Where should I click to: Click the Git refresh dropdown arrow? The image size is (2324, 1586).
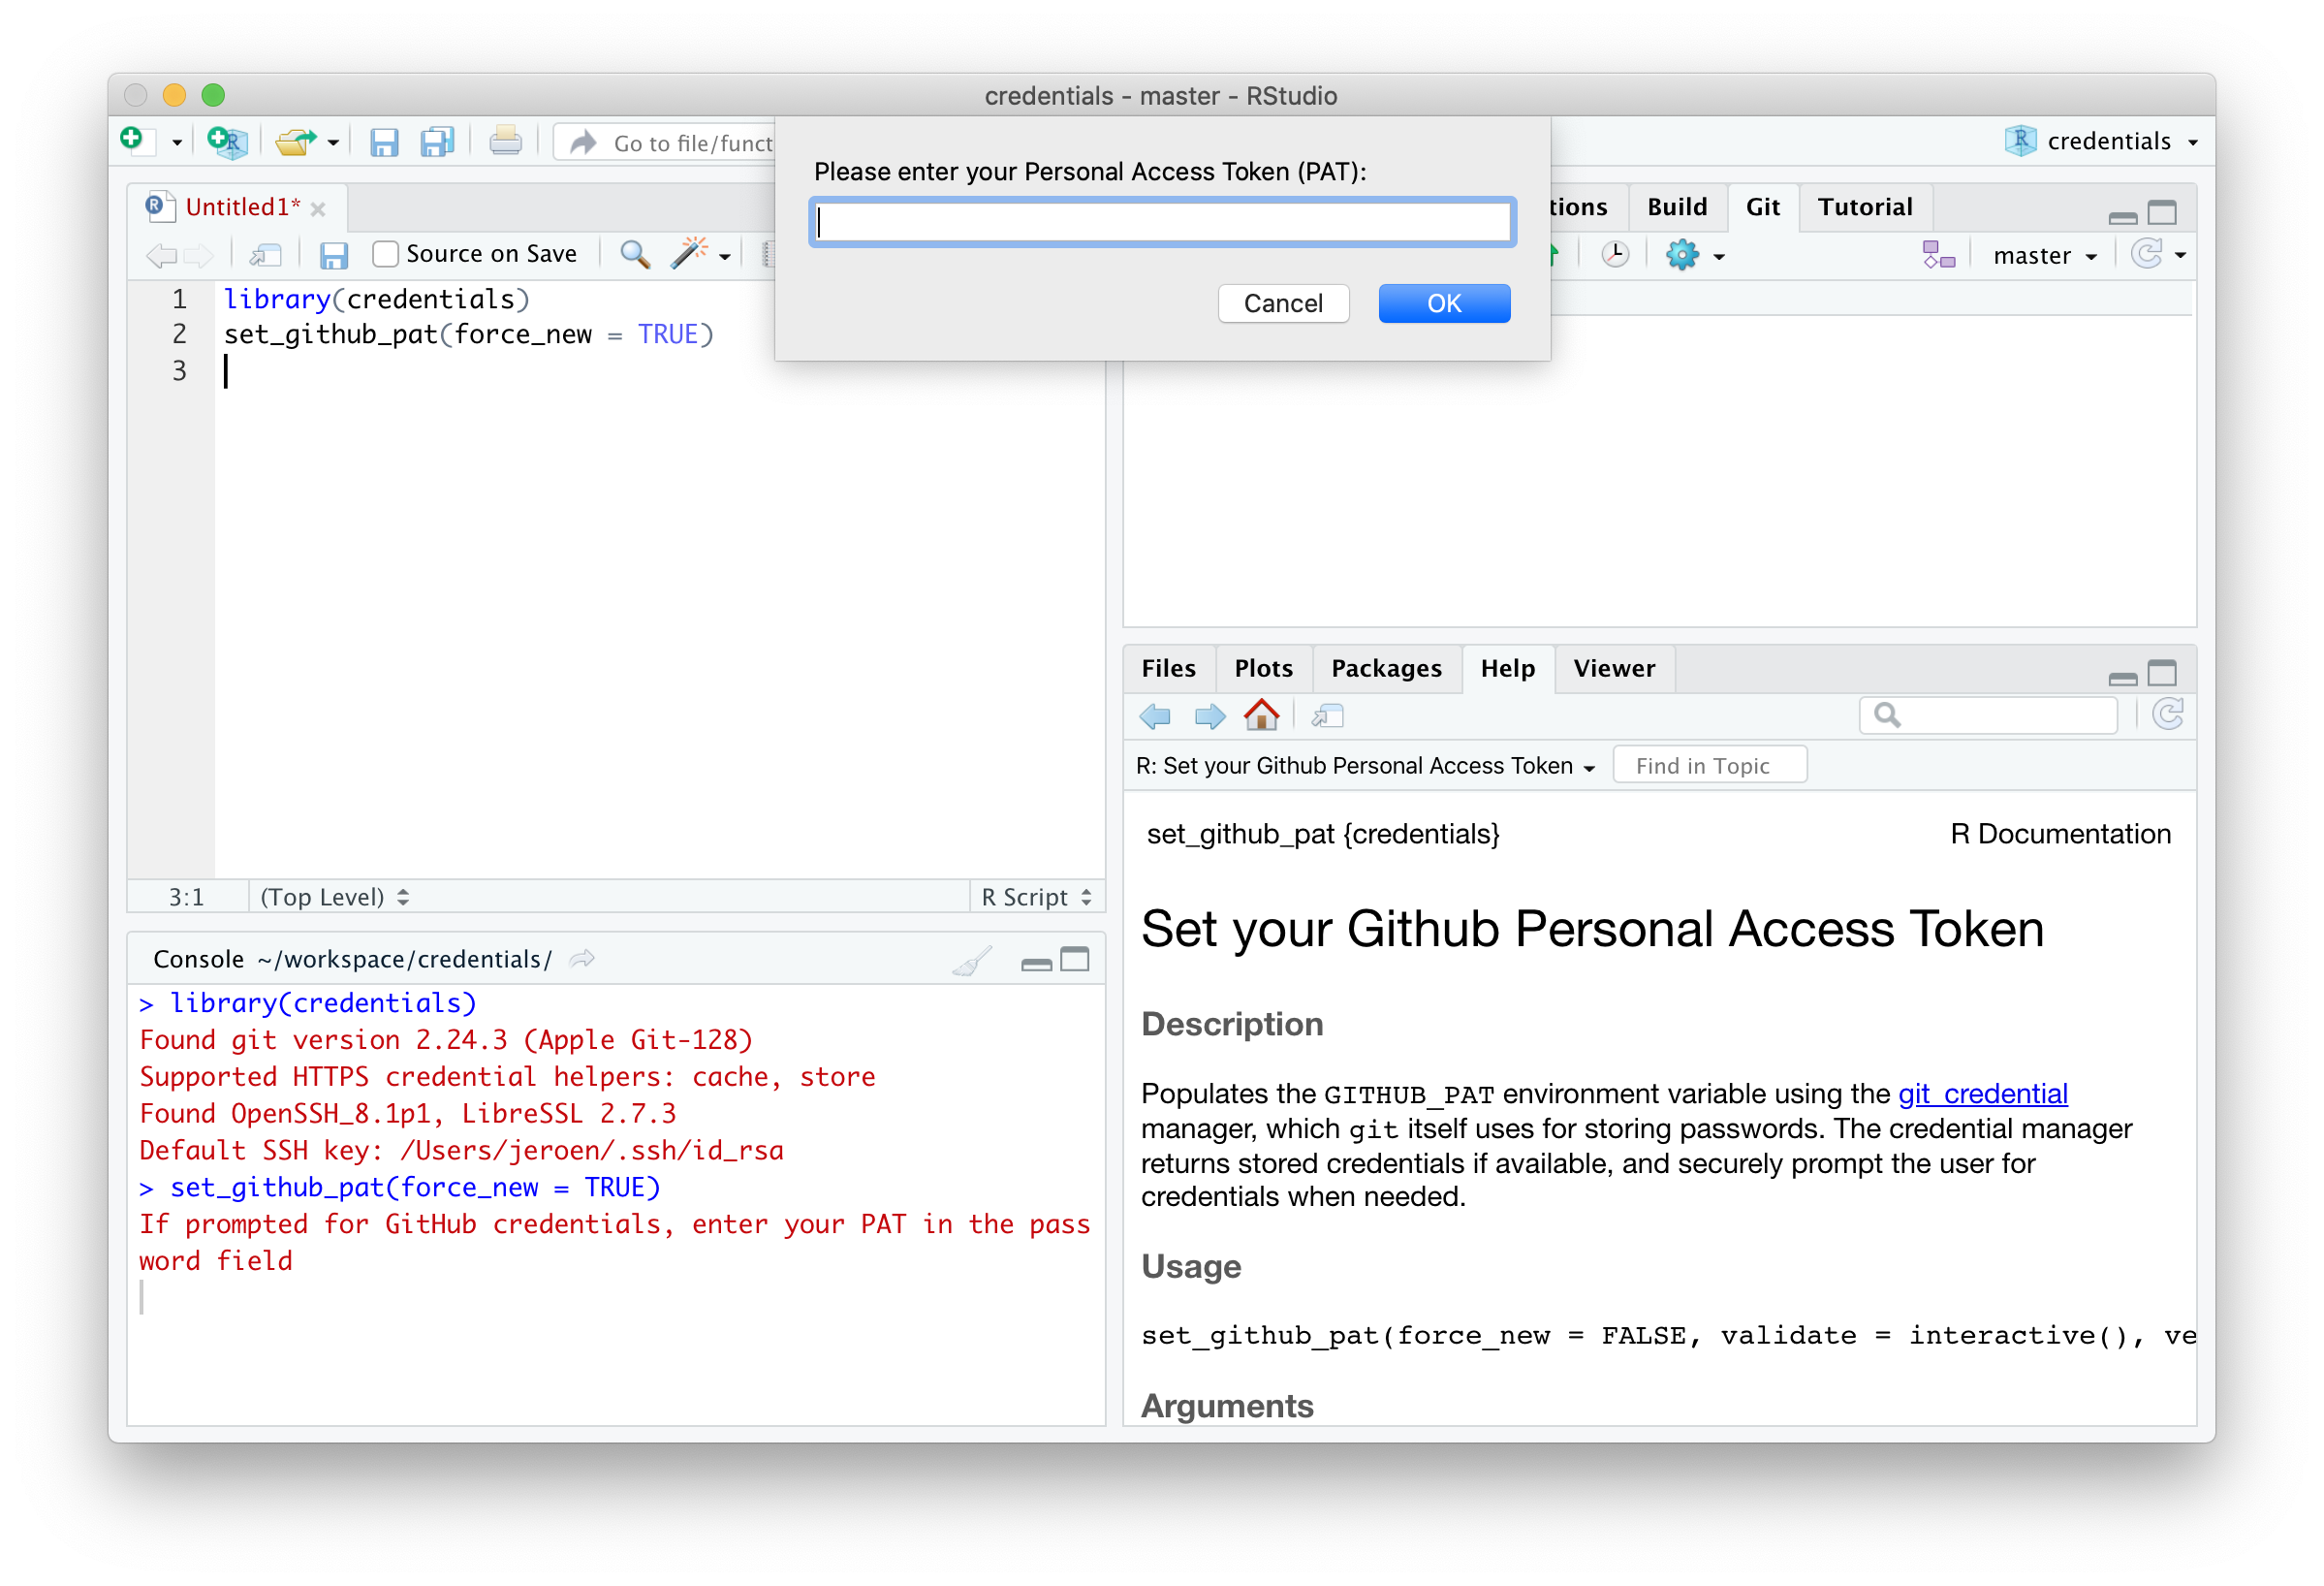click(x=2181, y=256)
